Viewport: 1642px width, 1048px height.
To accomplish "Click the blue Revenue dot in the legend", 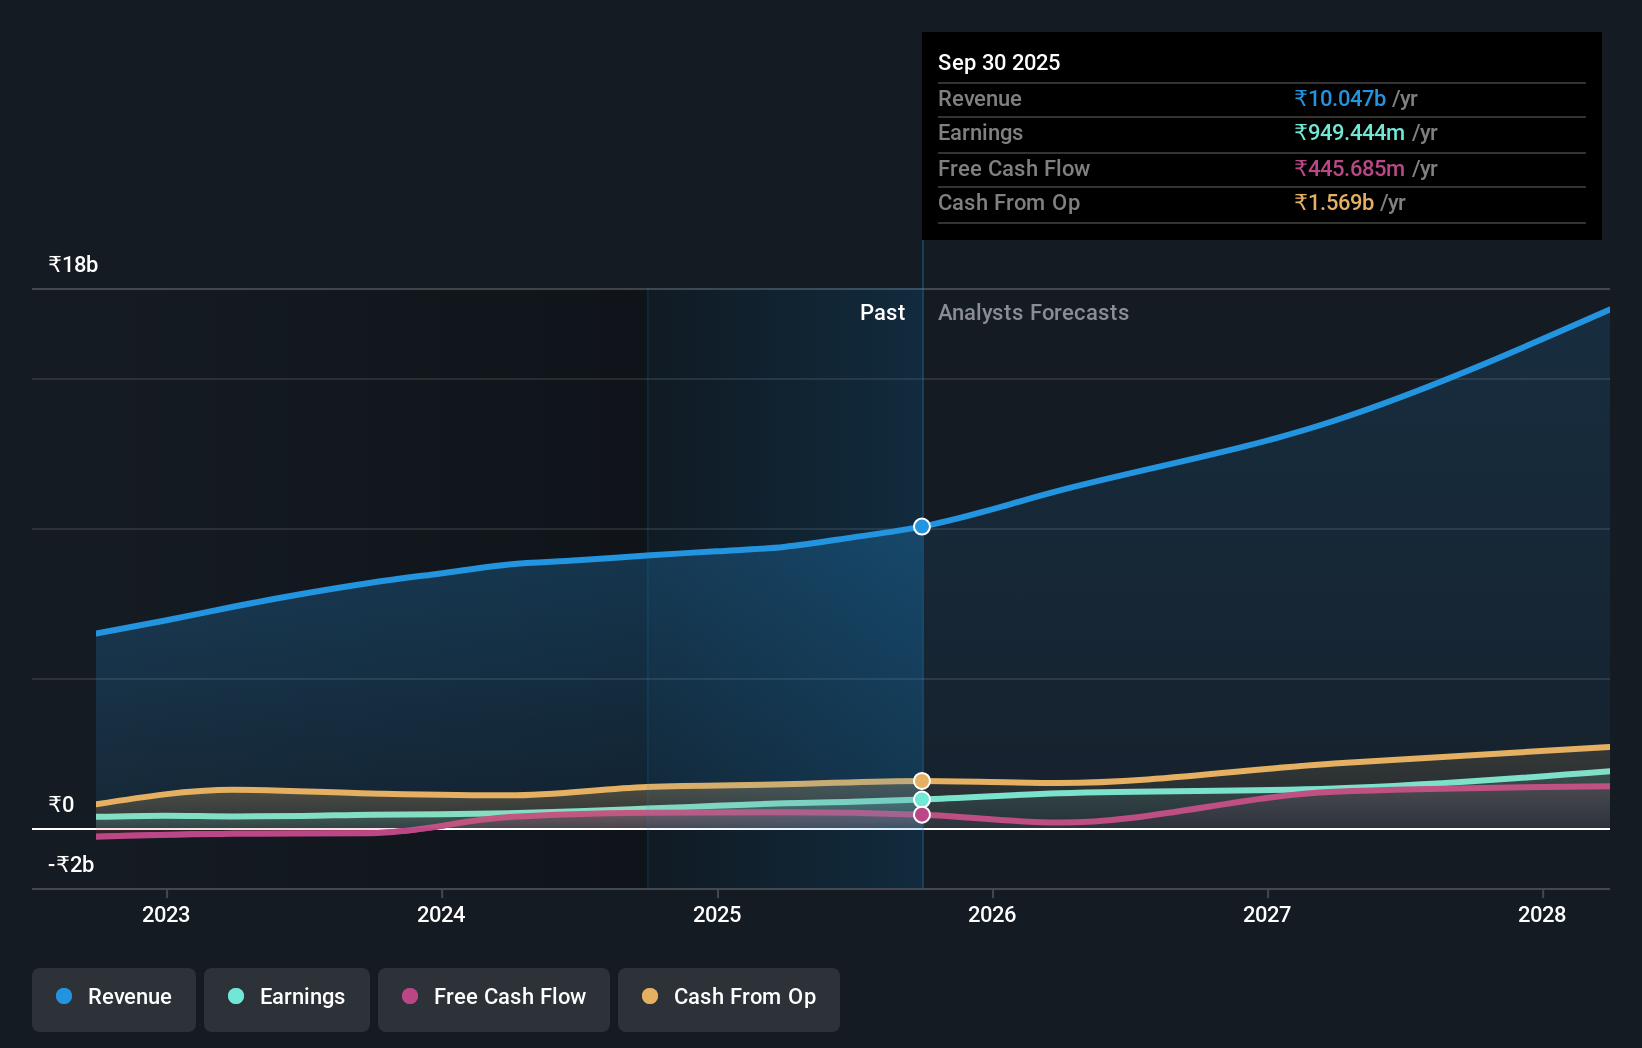I will pos(65,997).
